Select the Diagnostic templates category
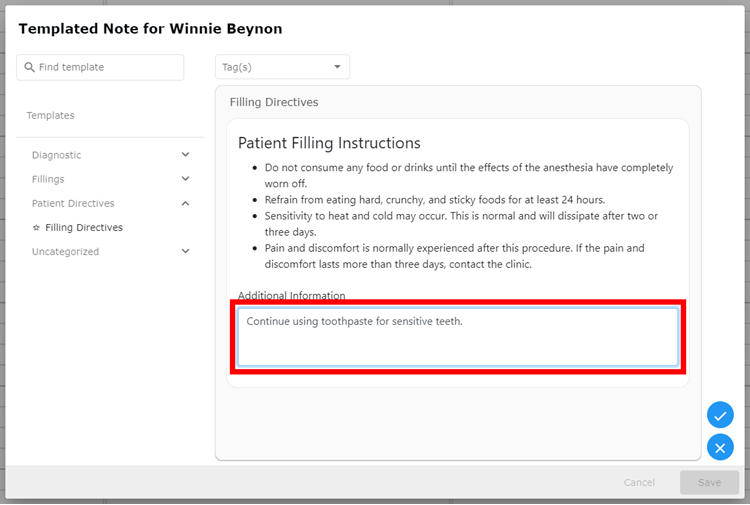 [x=56, y=155]
